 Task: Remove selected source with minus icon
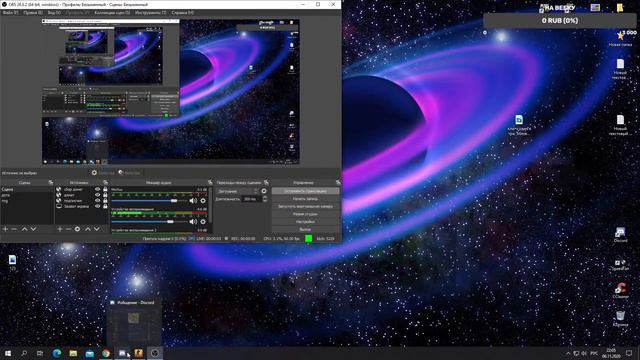pyautogui.click(x=68, y=229)
